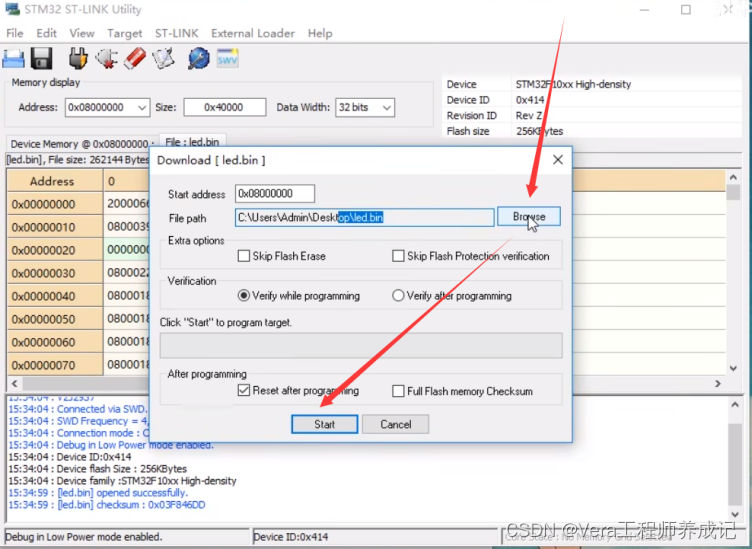
Task: Open the Help menu
Action: (320, 33)
